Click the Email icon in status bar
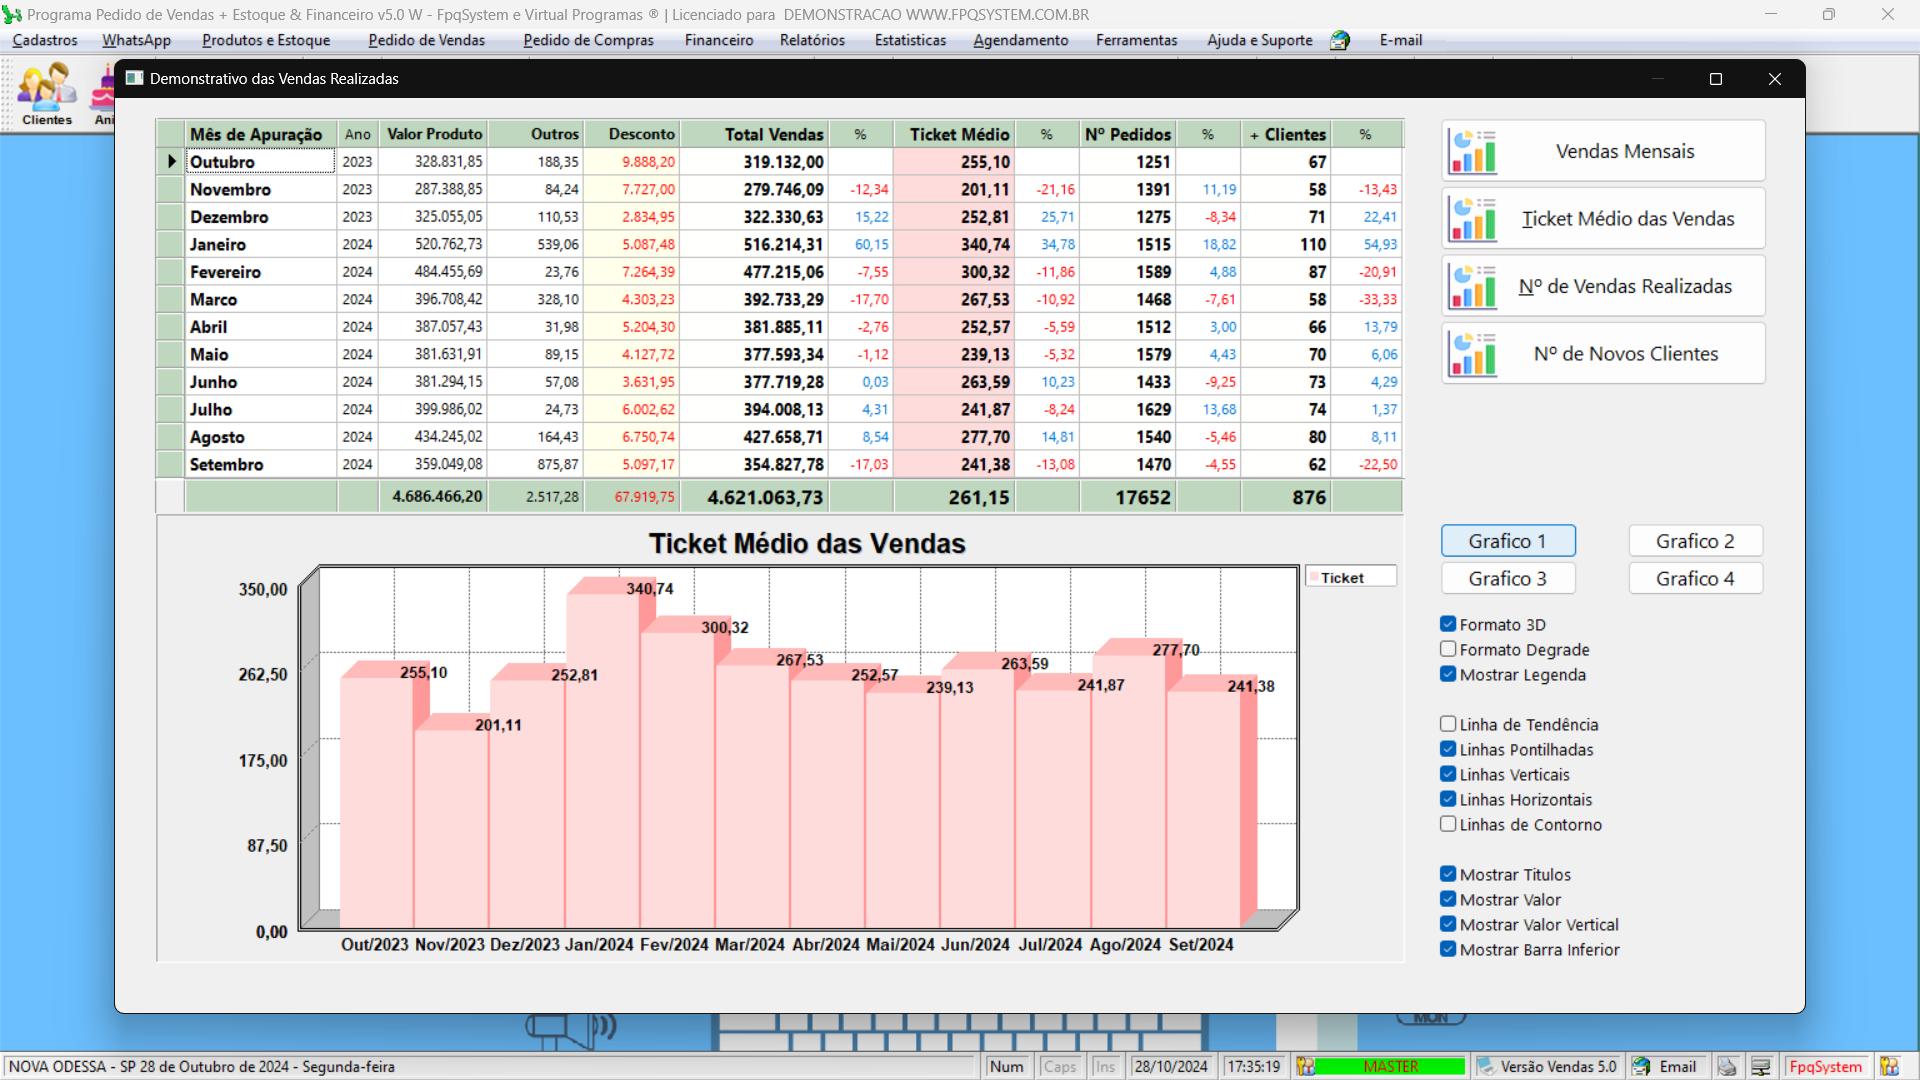 [x=1642, y=1067]
